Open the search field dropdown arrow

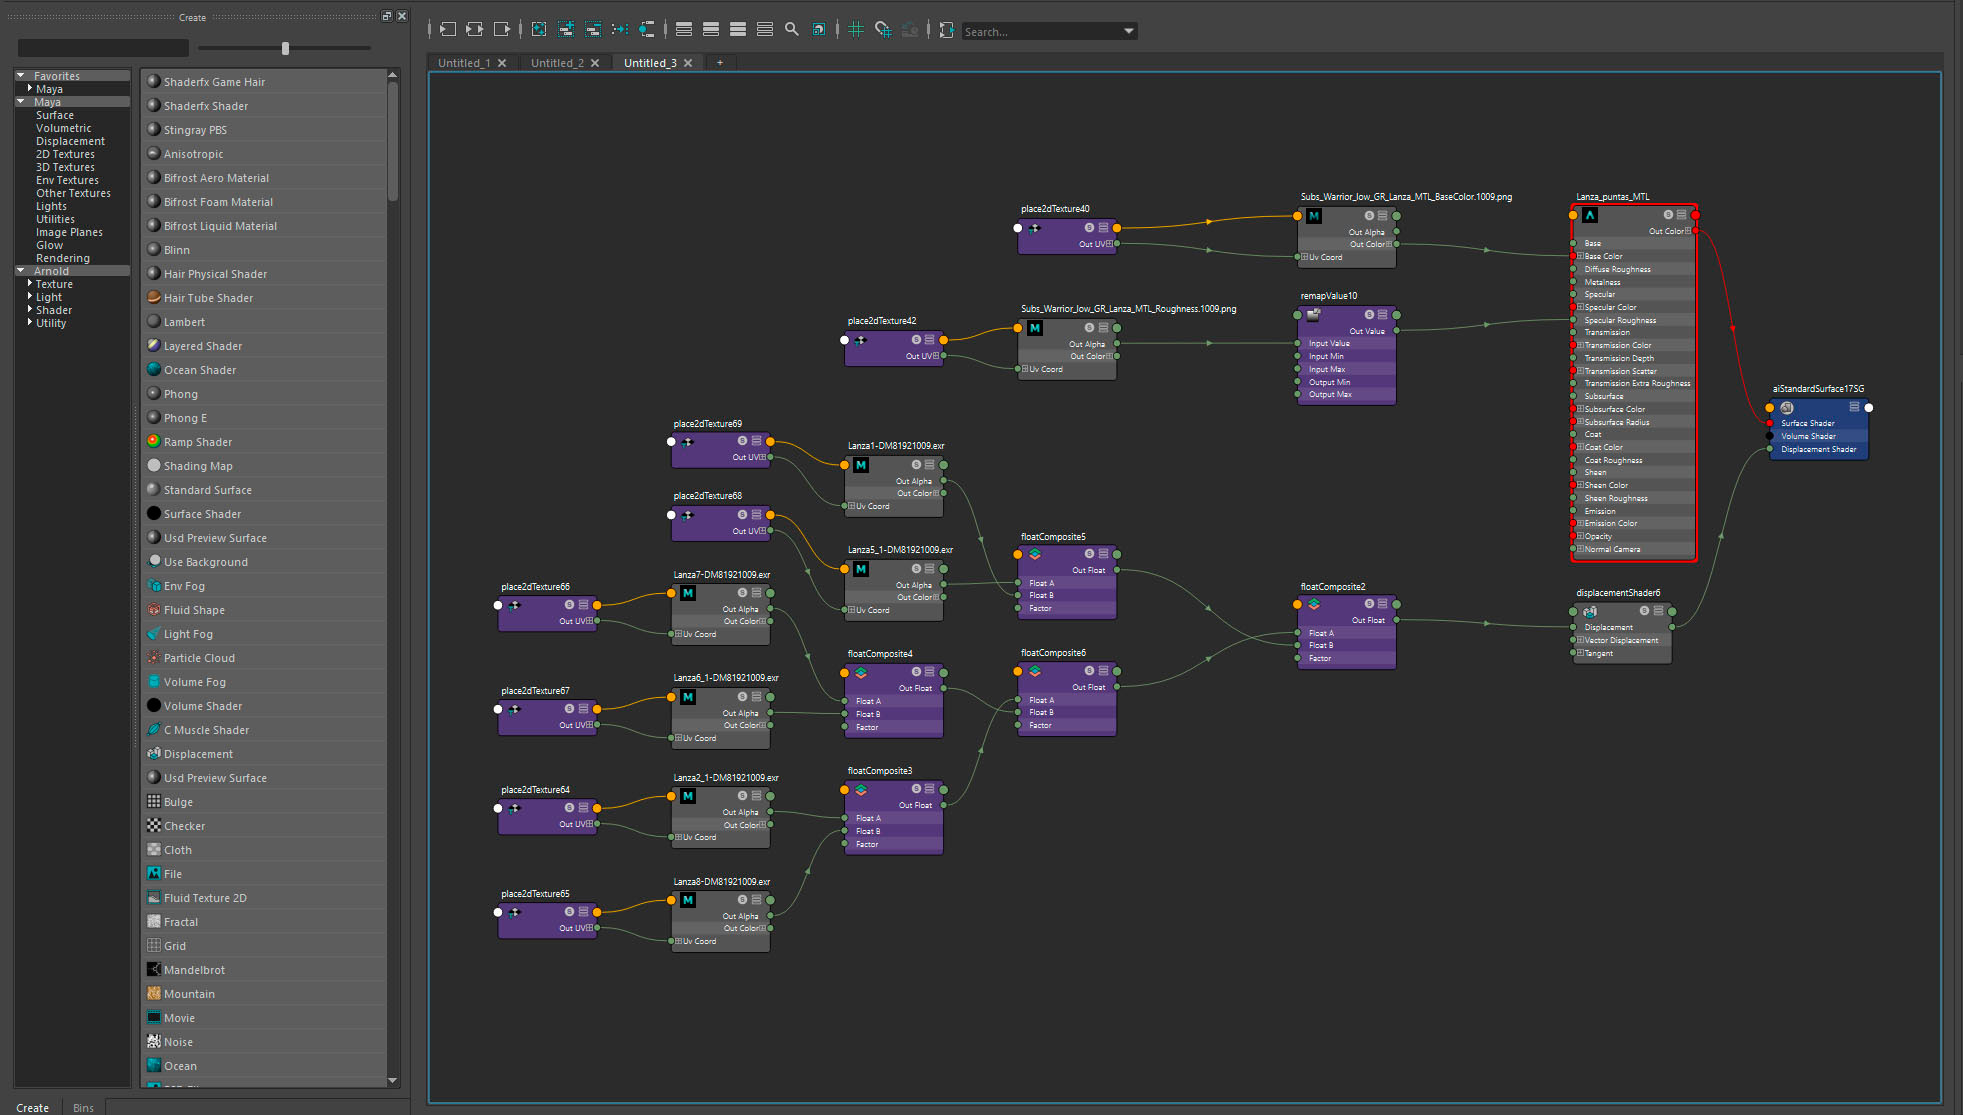coord(1129,32)
